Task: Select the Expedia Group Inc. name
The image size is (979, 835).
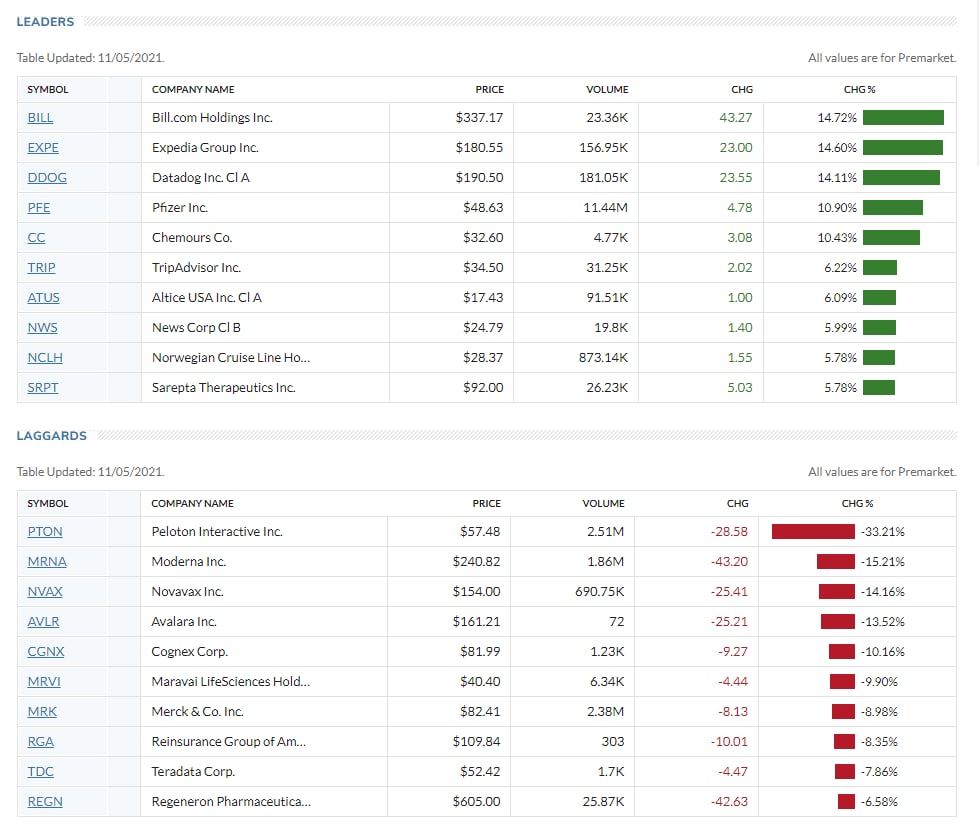Action: pyautogui.click(x=205, y=147)
